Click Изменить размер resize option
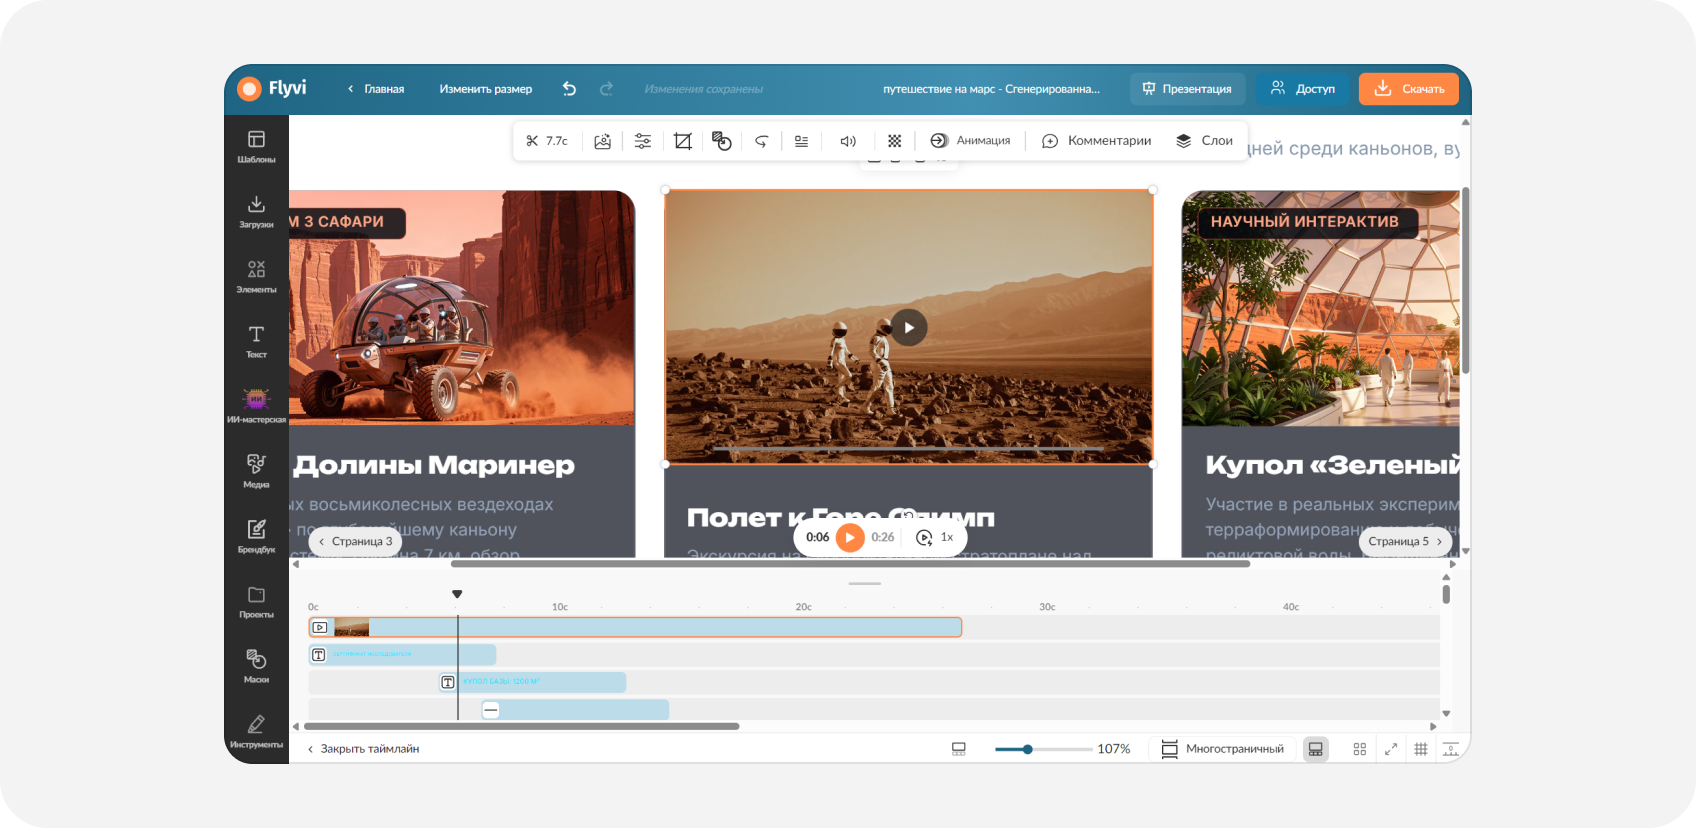Screen dimensions: 1696x828 (x=486, y=89)
